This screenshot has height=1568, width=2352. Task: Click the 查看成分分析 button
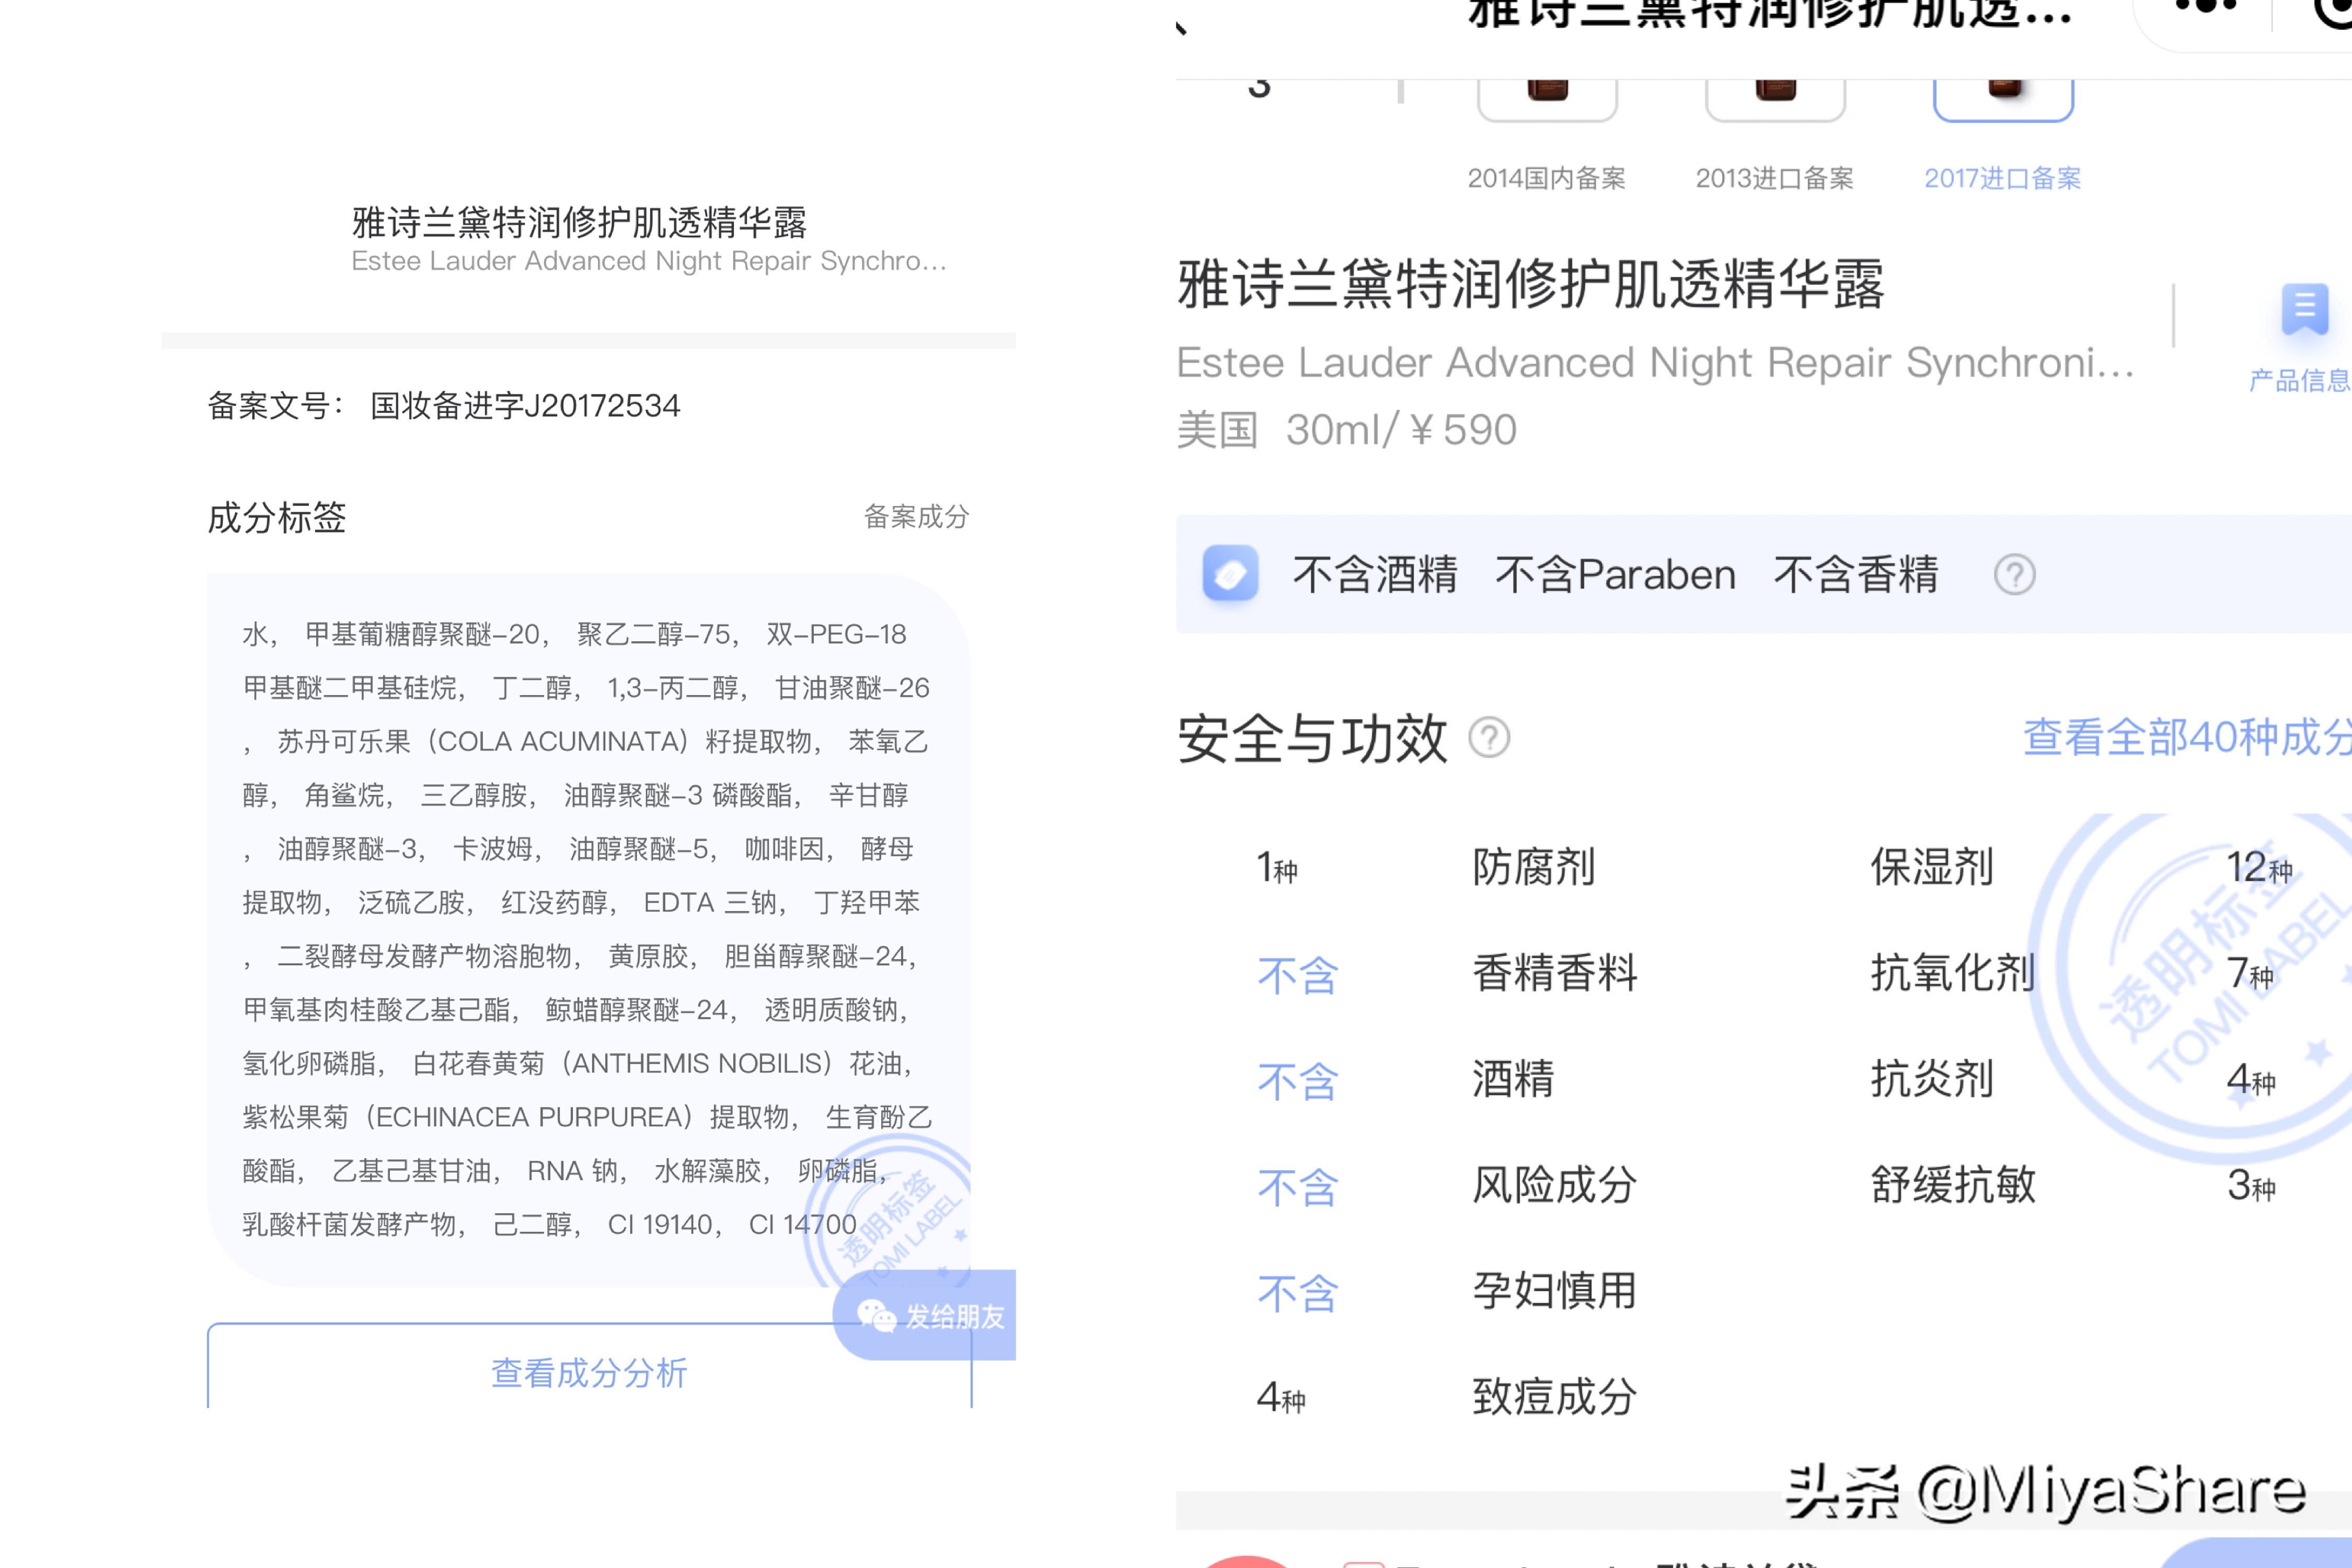tap(588, 1374)
